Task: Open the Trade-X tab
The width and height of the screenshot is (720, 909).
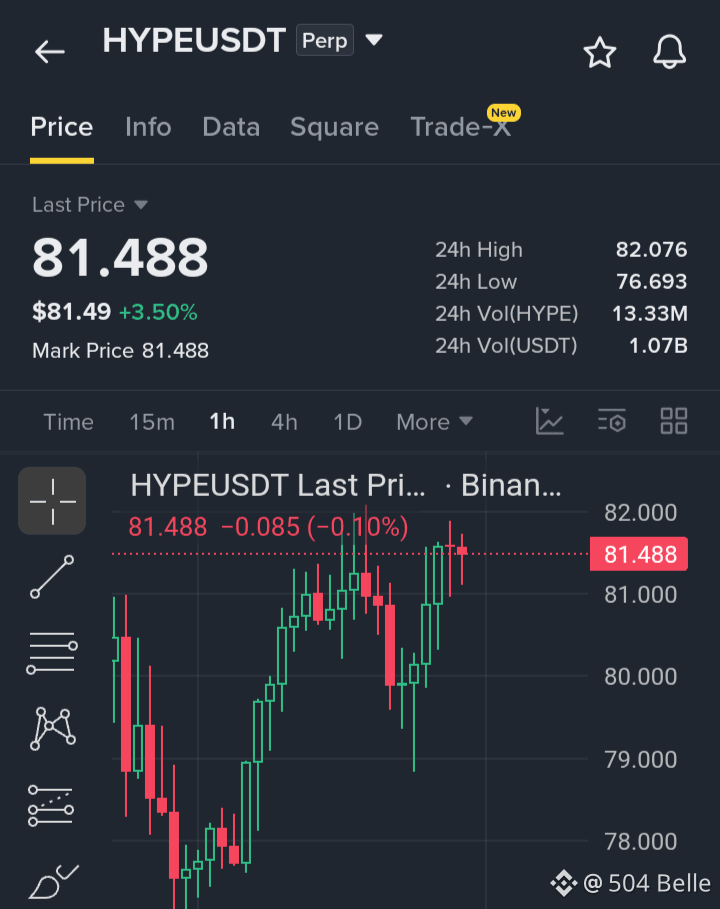Action: [461, 127]
